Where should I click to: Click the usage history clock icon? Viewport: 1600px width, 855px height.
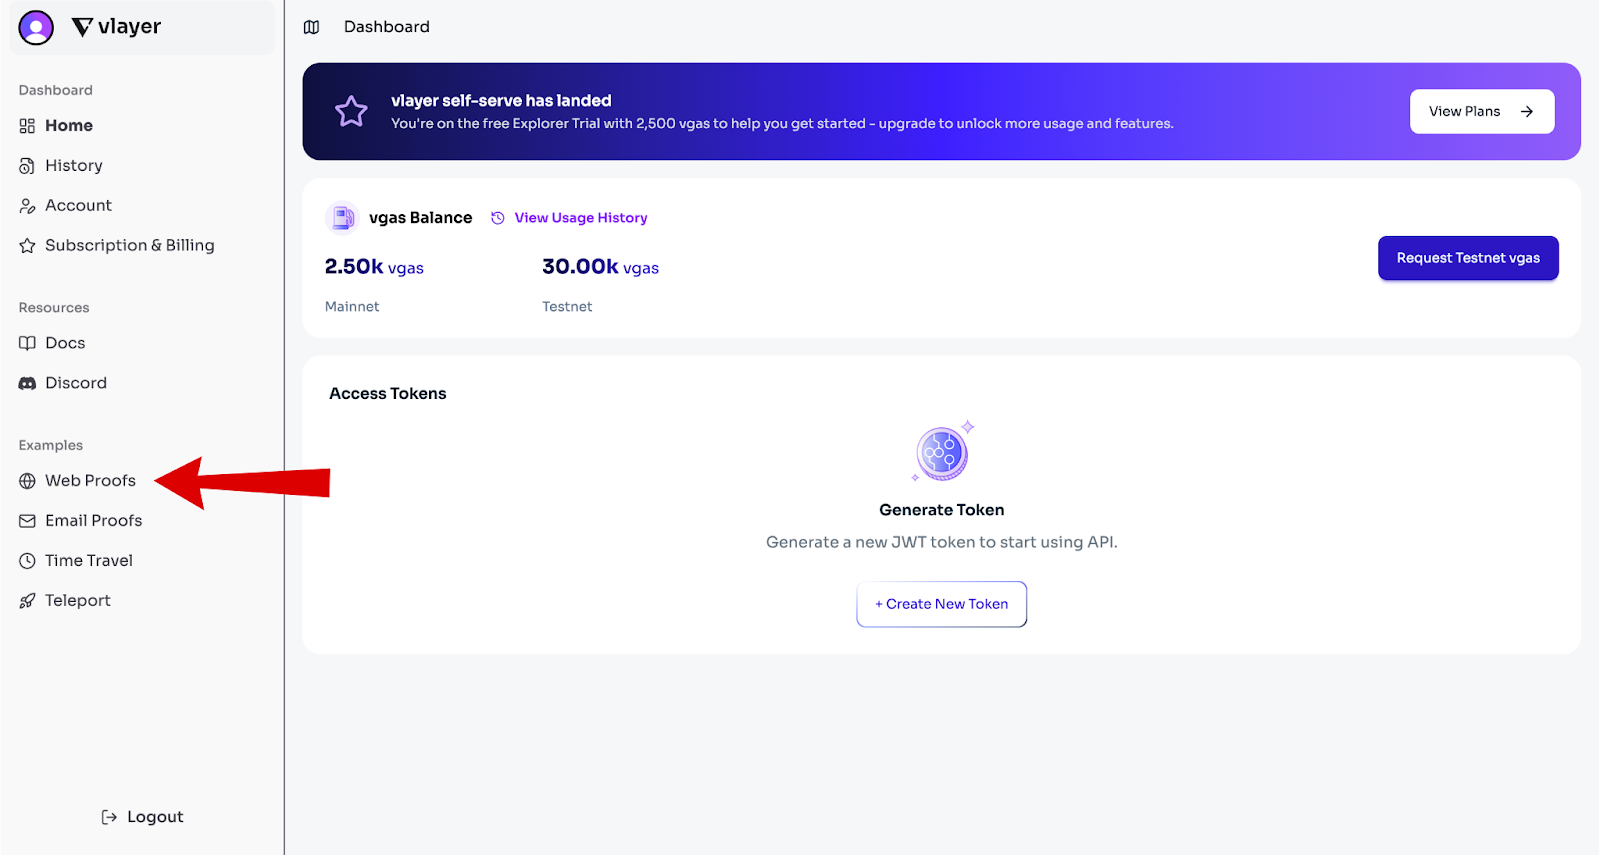coord(498,218)
